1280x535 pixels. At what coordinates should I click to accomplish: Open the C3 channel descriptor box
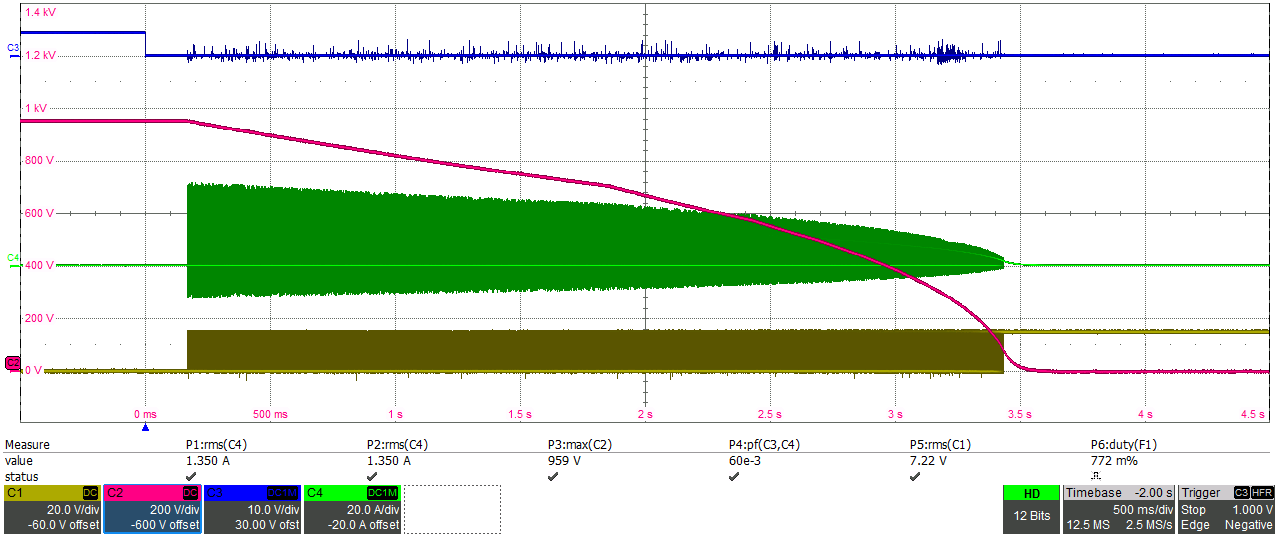pyautogui.click(x=252, y=510)
